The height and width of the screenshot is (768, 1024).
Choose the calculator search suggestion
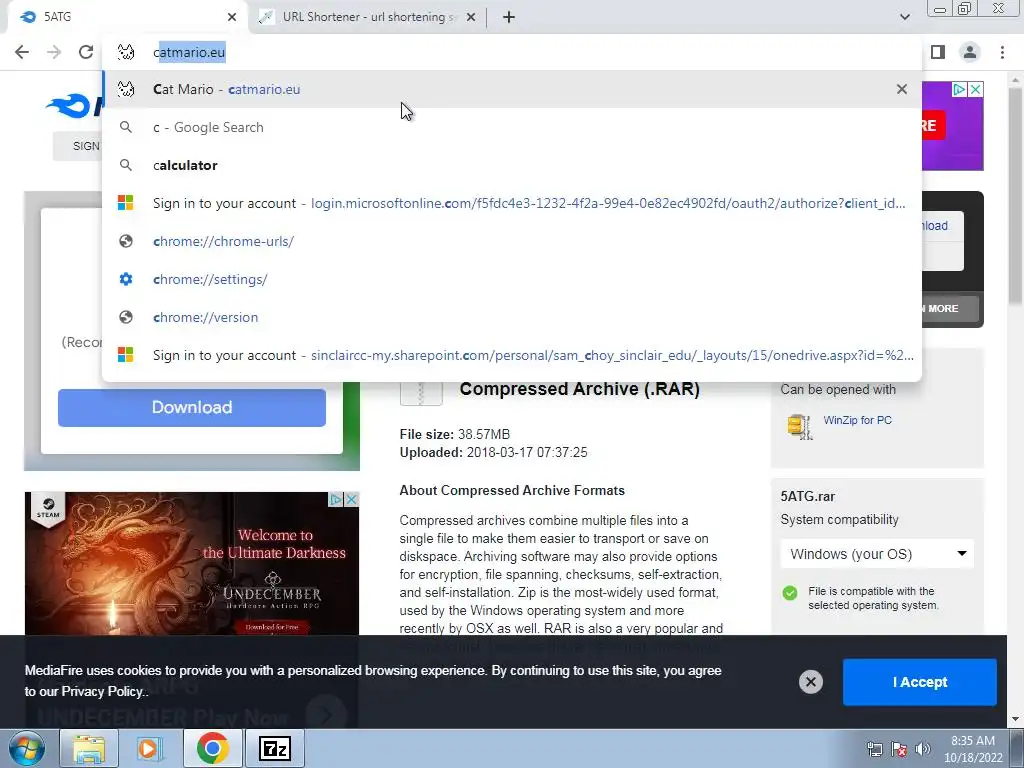[512, 165]
